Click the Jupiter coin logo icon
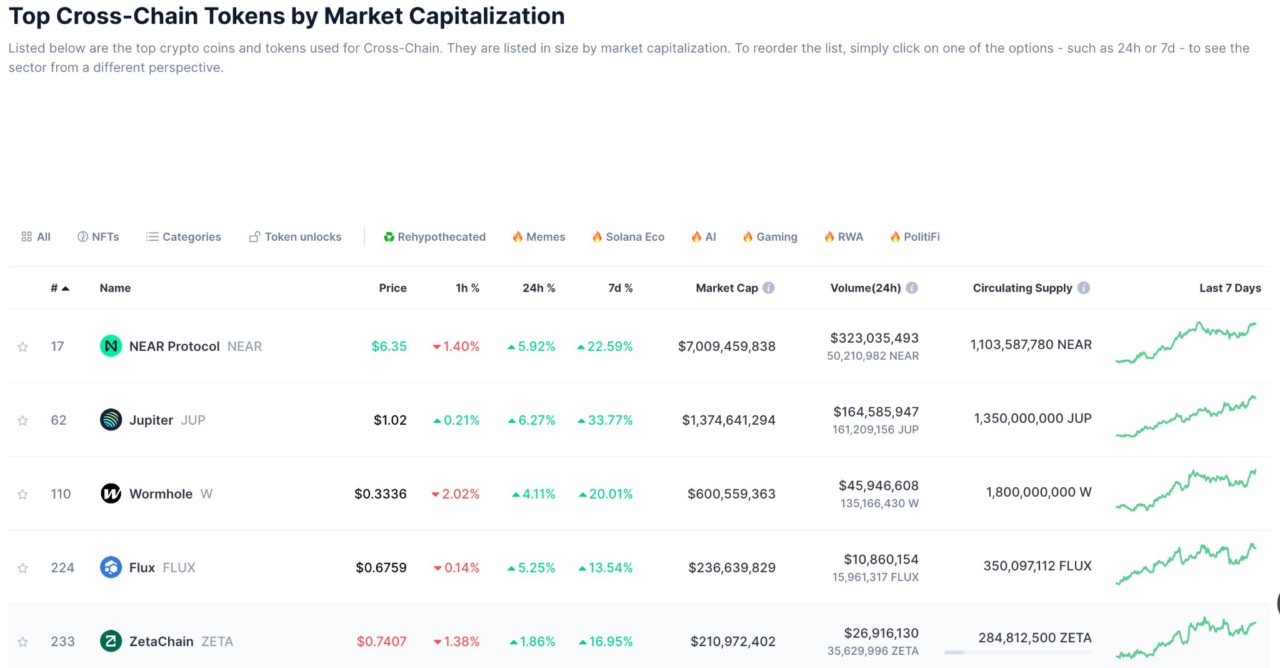The height and width of the screenshot is (668, 1280). click(x=111, y=420)
